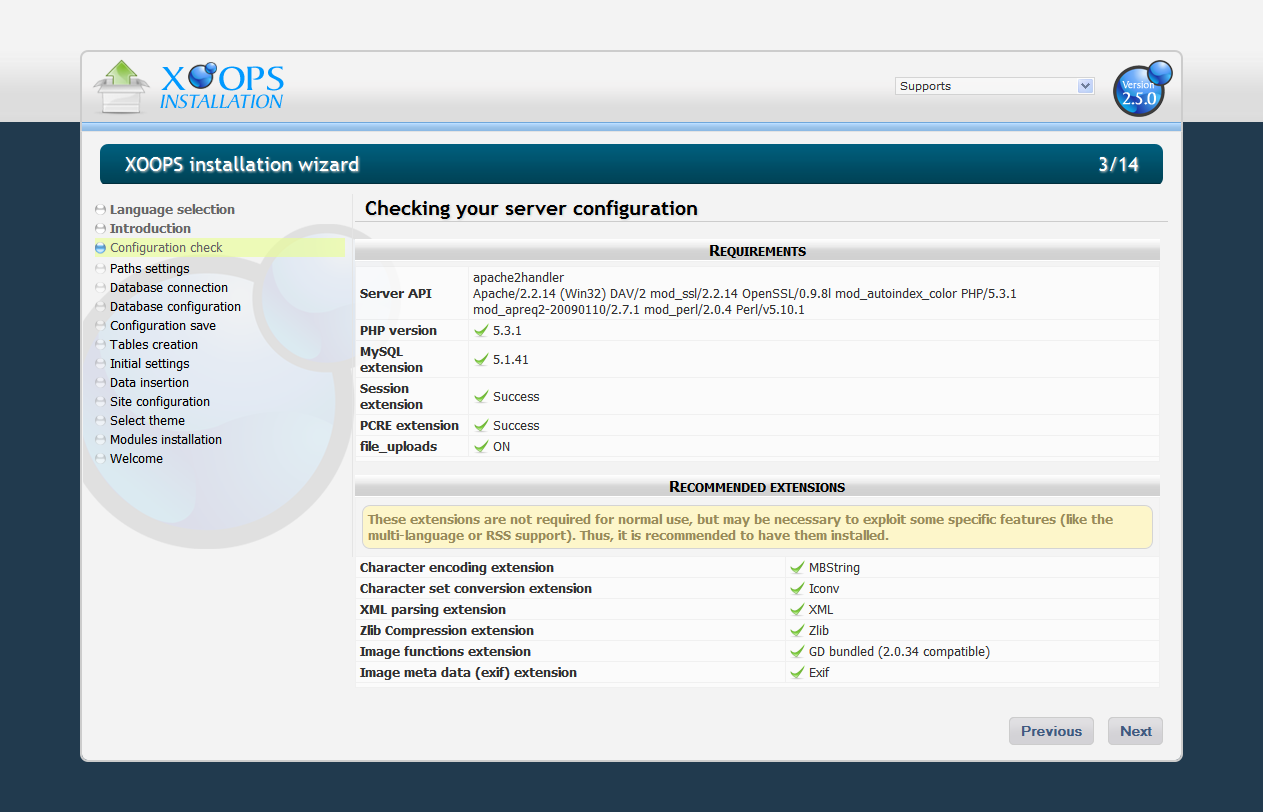Screen dimensions: 1263x812
Task: Select the Welcome step
Action: [136, 458]
